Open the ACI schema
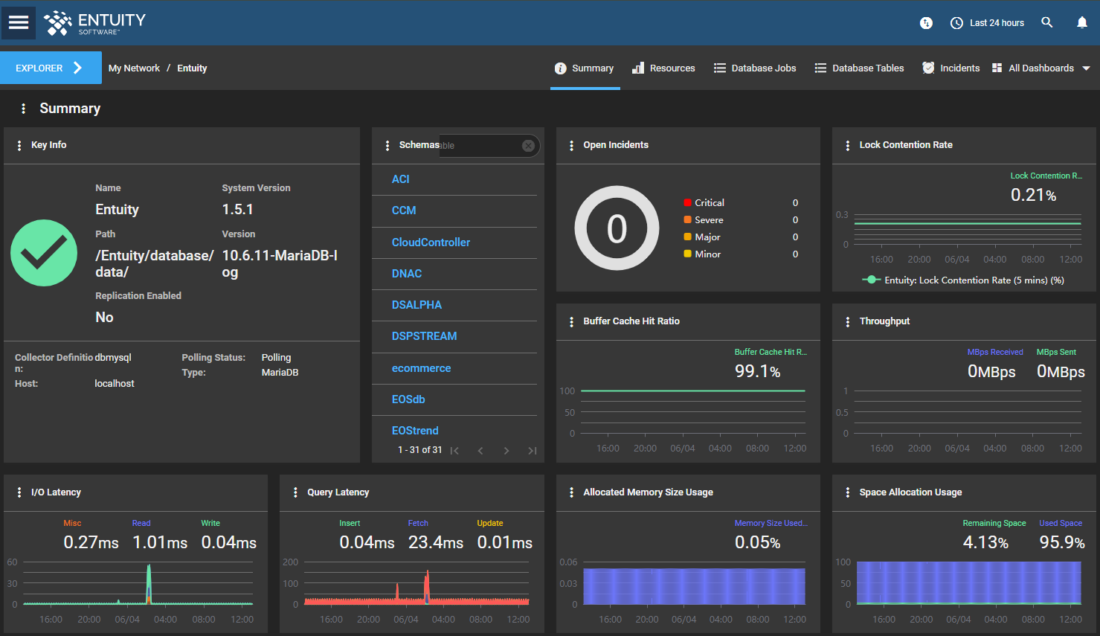The image size is (1100, 636). [x=401, y=180]
